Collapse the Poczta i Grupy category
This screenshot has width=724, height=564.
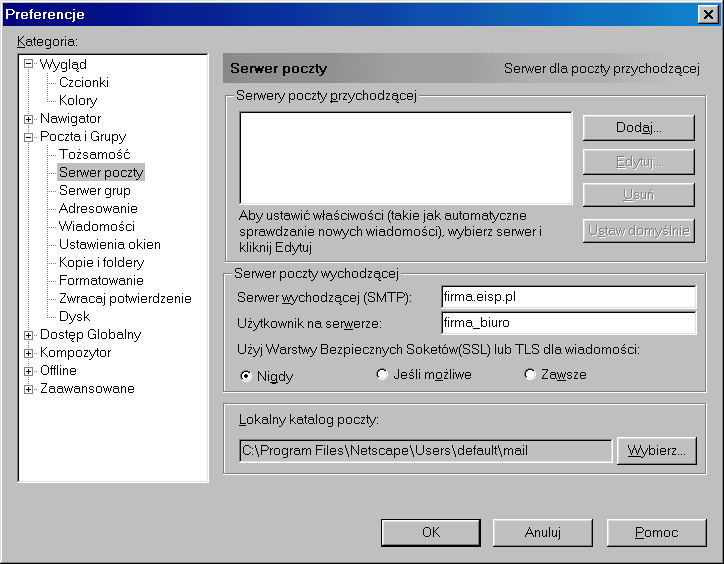(x=29, y=137)
